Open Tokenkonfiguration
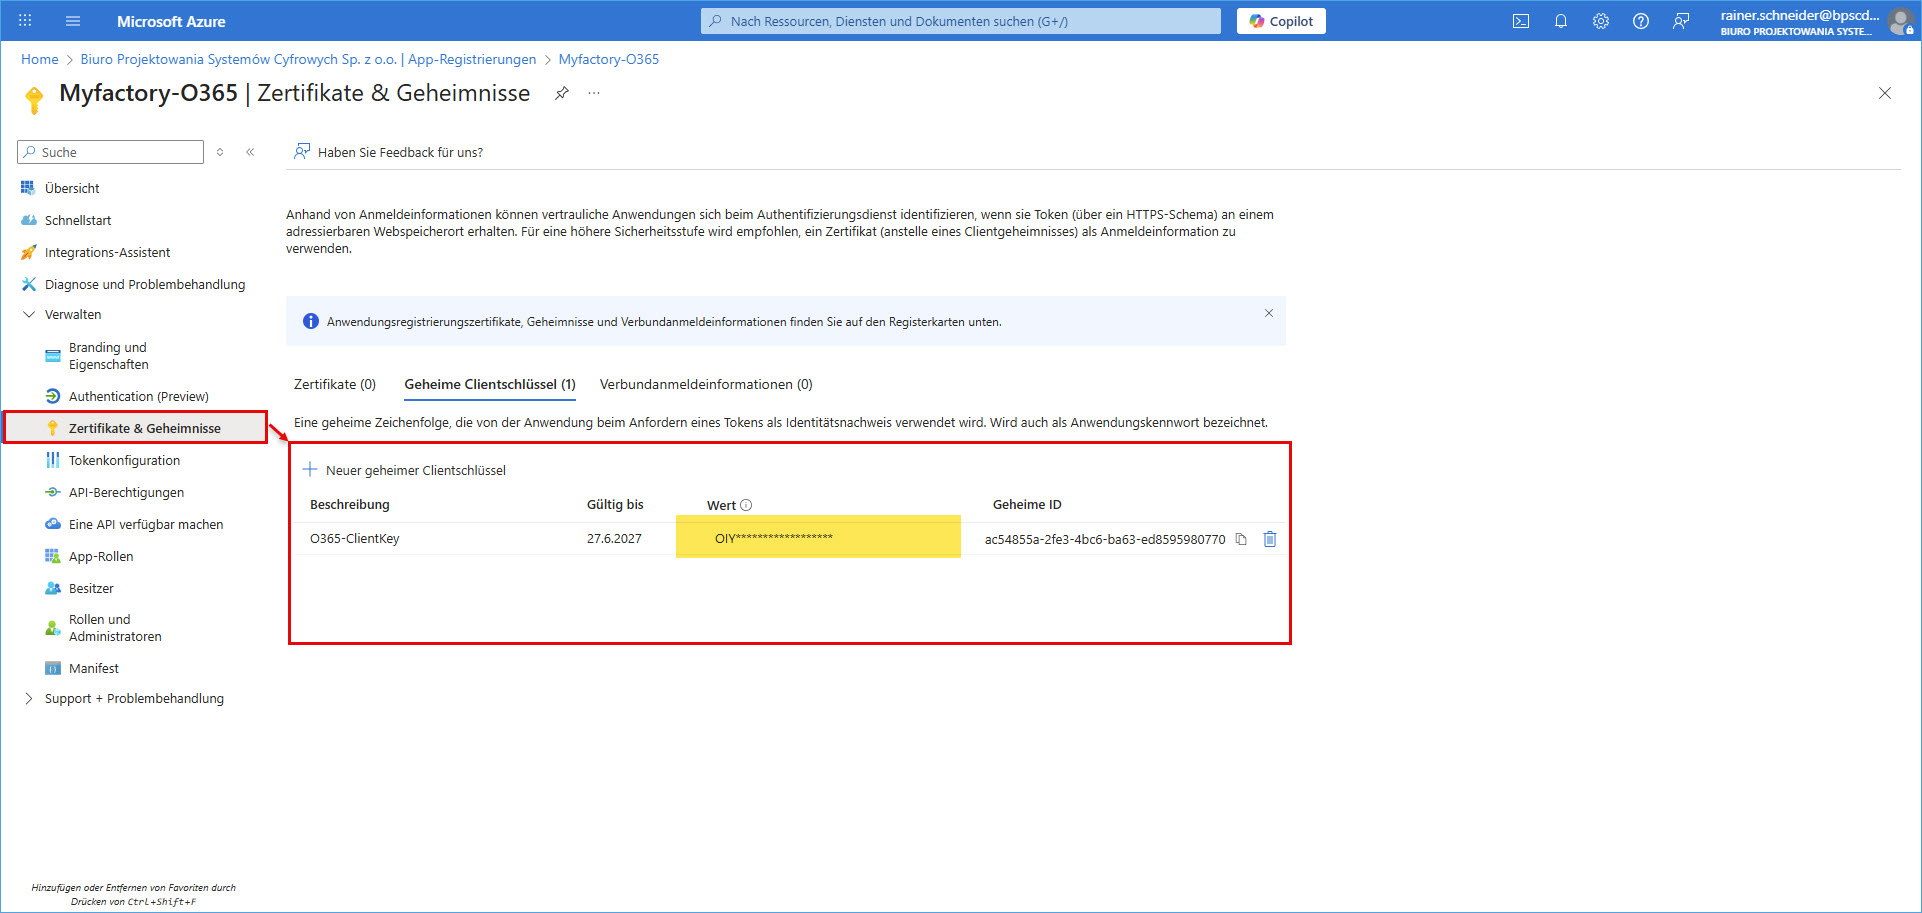This screenshot has height=913, width=1922. [124, 460]
